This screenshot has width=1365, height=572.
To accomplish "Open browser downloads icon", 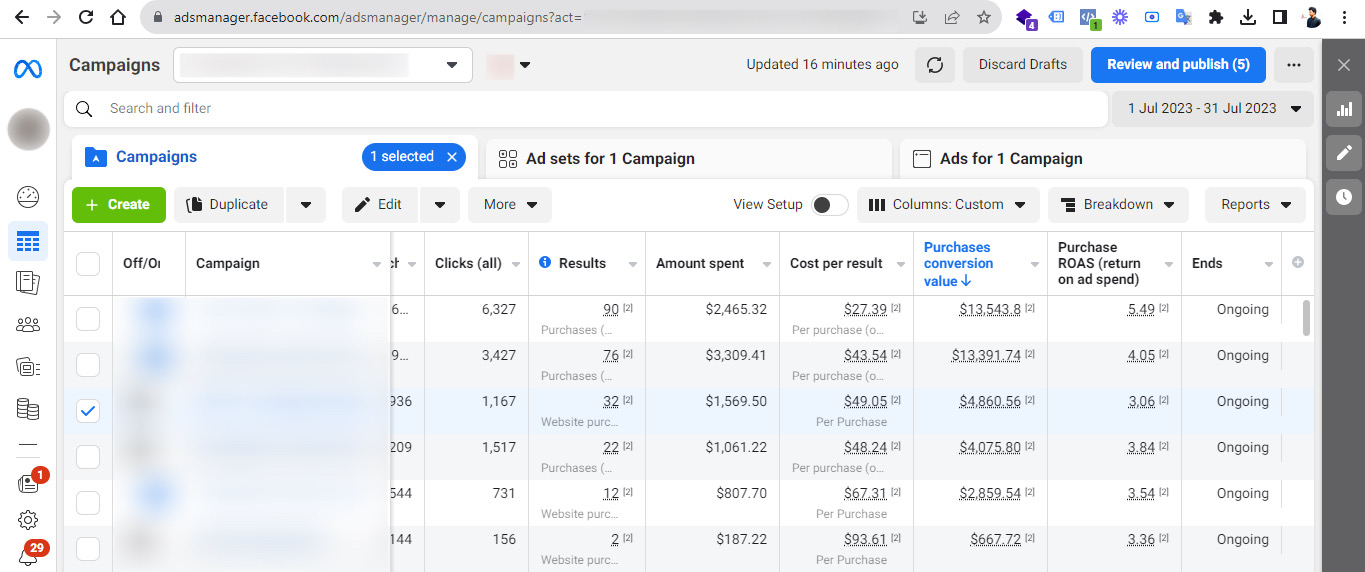I will [x=1247, y=17].
